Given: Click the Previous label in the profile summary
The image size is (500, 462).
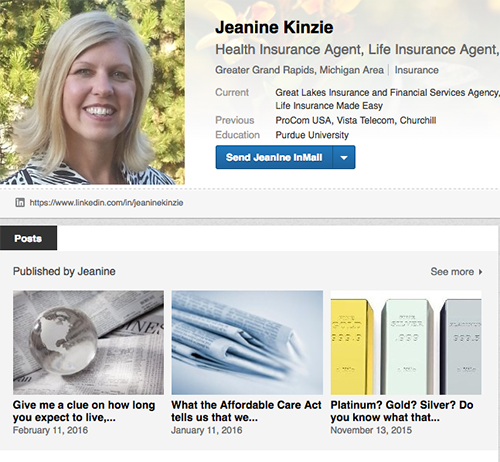Looking at the screenshot, I should pos(235,120).
